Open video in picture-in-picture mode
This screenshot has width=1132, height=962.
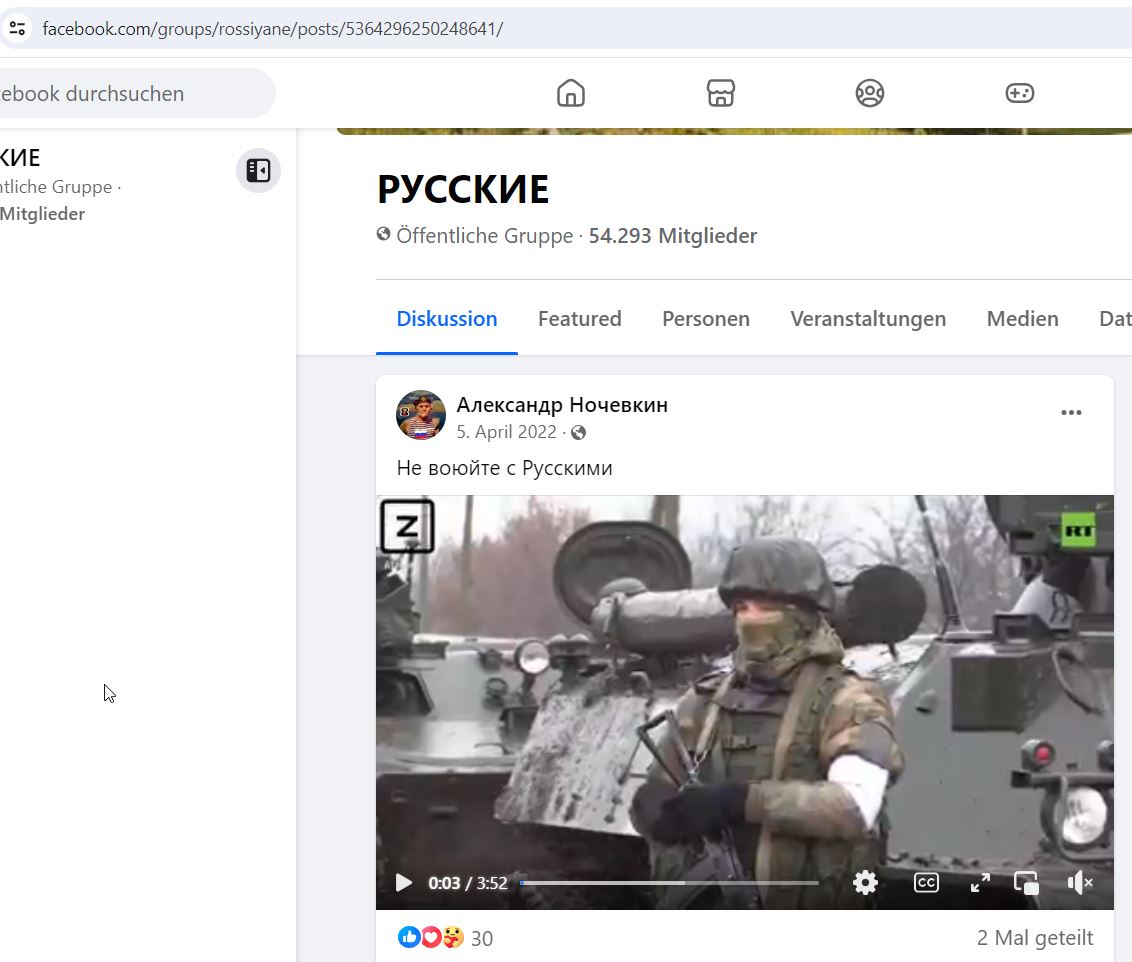1026,883
